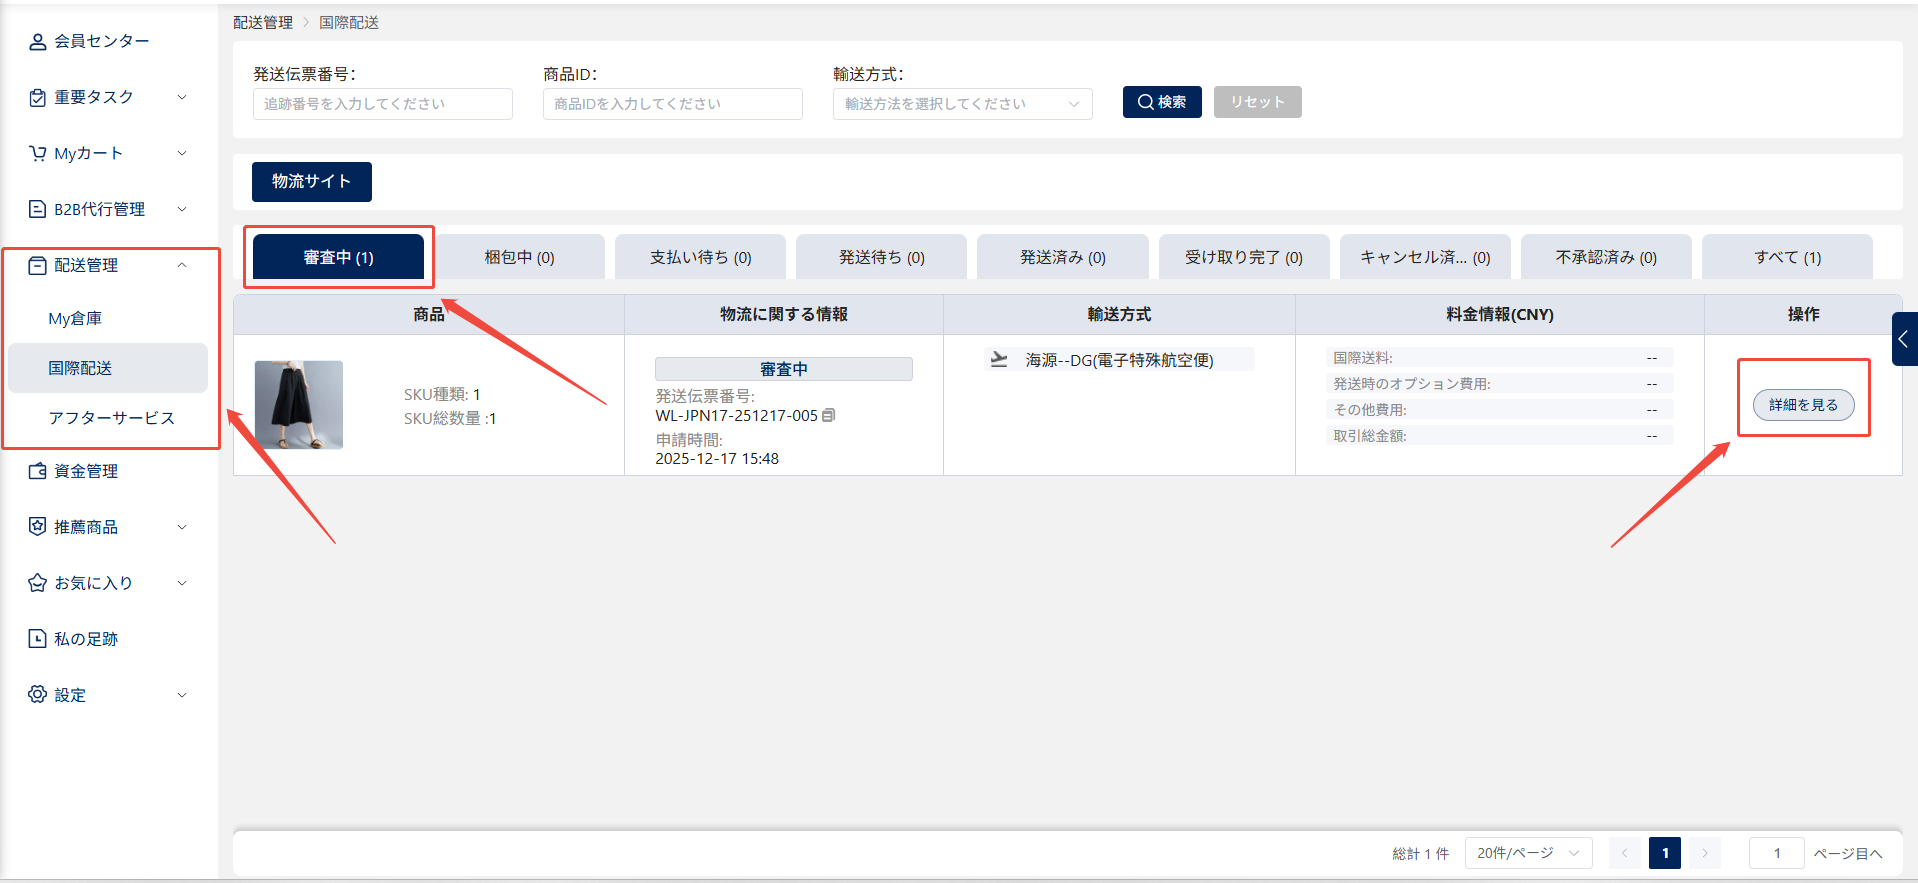1918x883 pixels.
Task: Click the black skirt product thumbnail
Action: 299,405
